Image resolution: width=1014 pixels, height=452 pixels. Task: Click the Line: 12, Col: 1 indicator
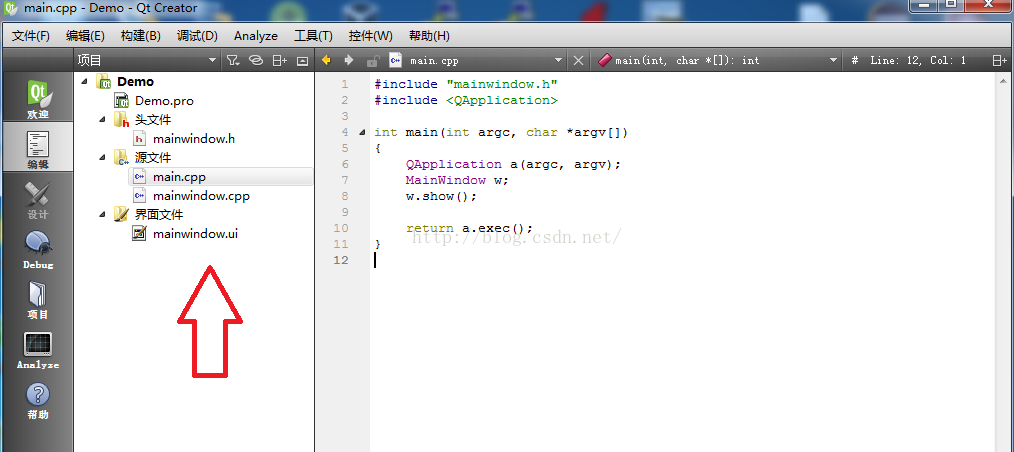coord(918,60)
